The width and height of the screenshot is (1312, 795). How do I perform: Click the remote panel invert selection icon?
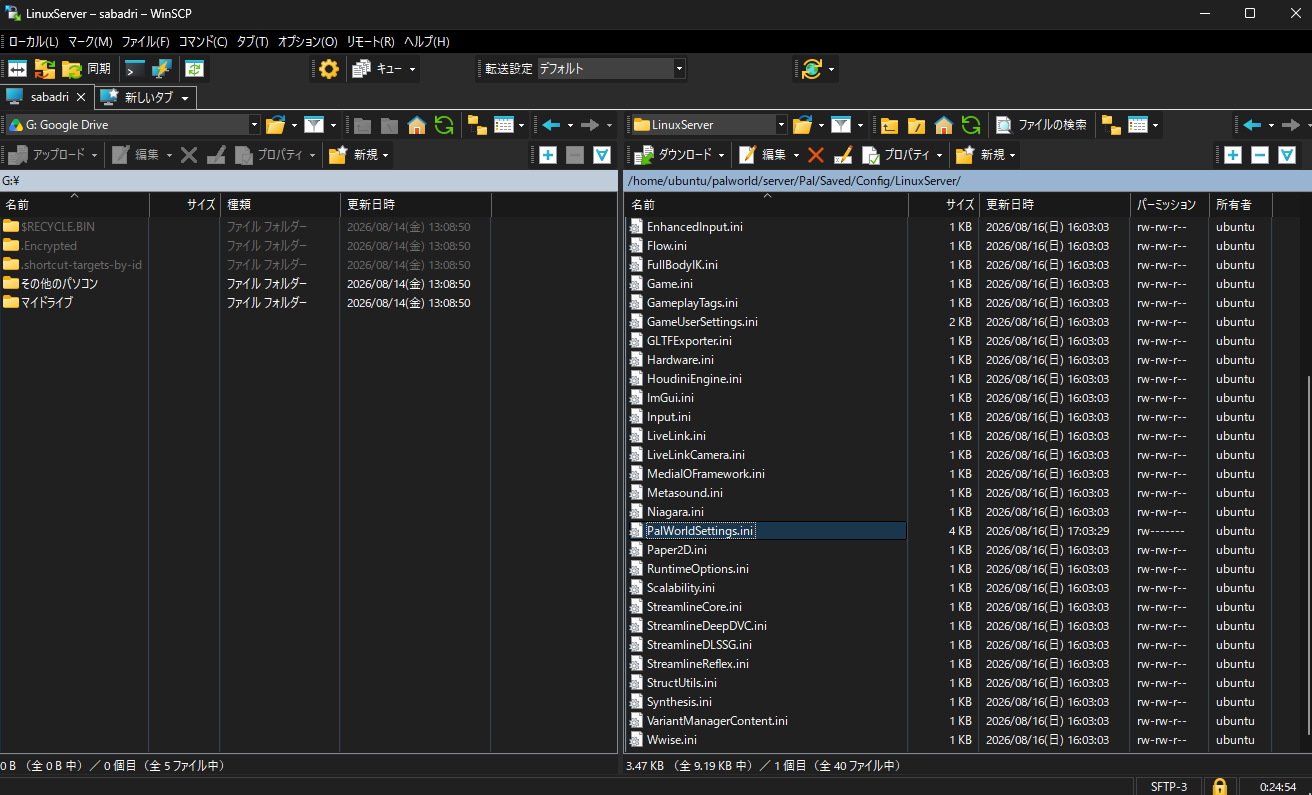(x=1287, y=155)
